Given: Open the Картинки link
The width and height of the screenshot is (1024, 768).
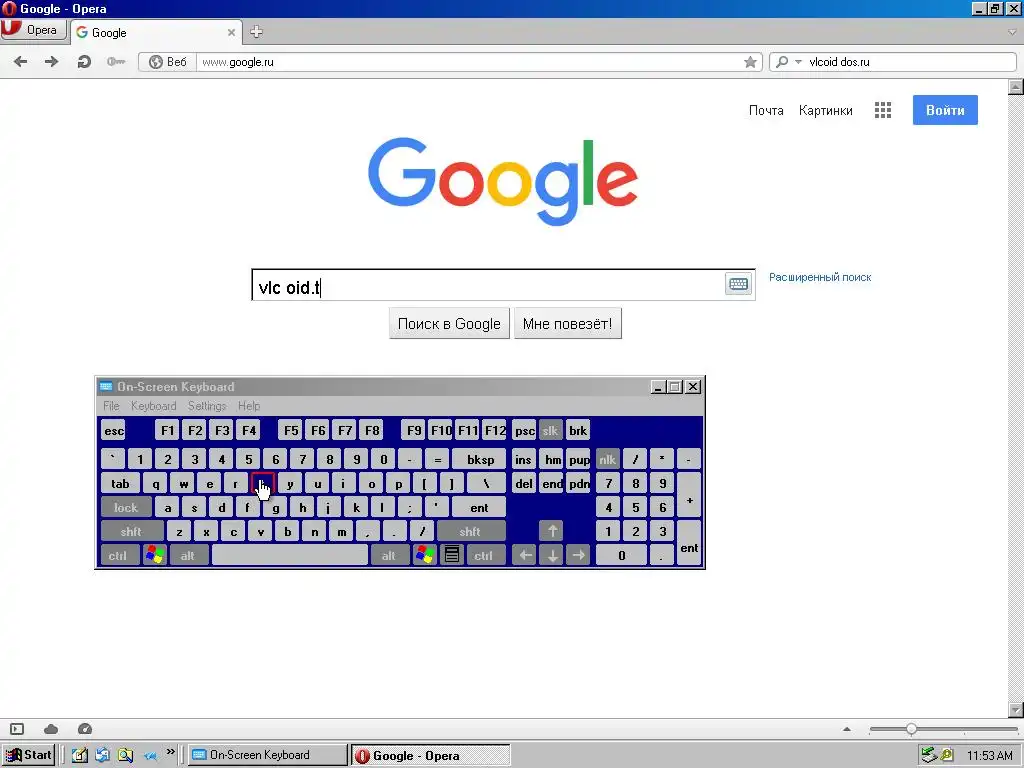Looking at the screenshot, I should (x=825, y=110).
